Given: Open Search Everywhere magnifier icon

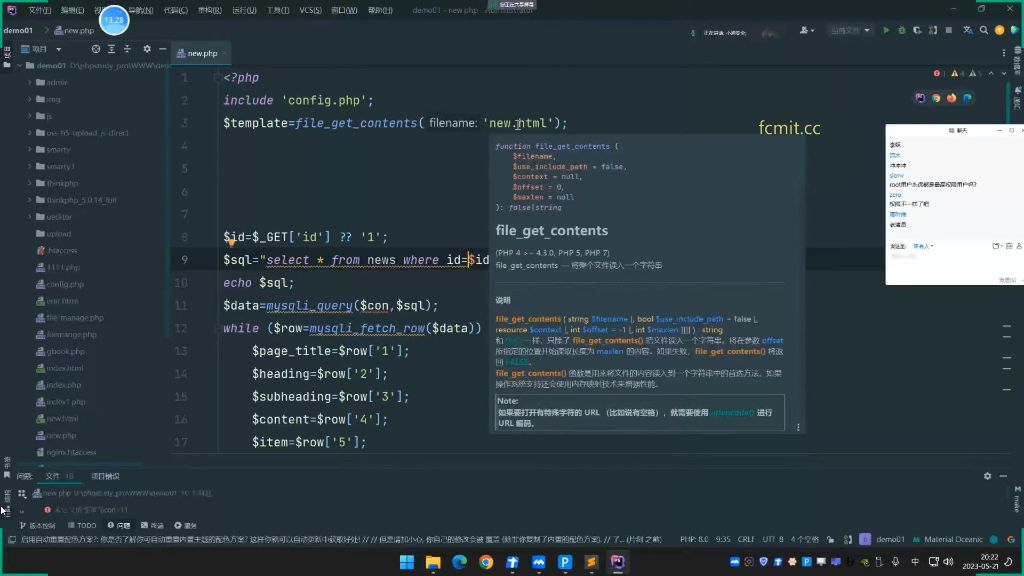Looking at the screenshot, I should [984, 30].
